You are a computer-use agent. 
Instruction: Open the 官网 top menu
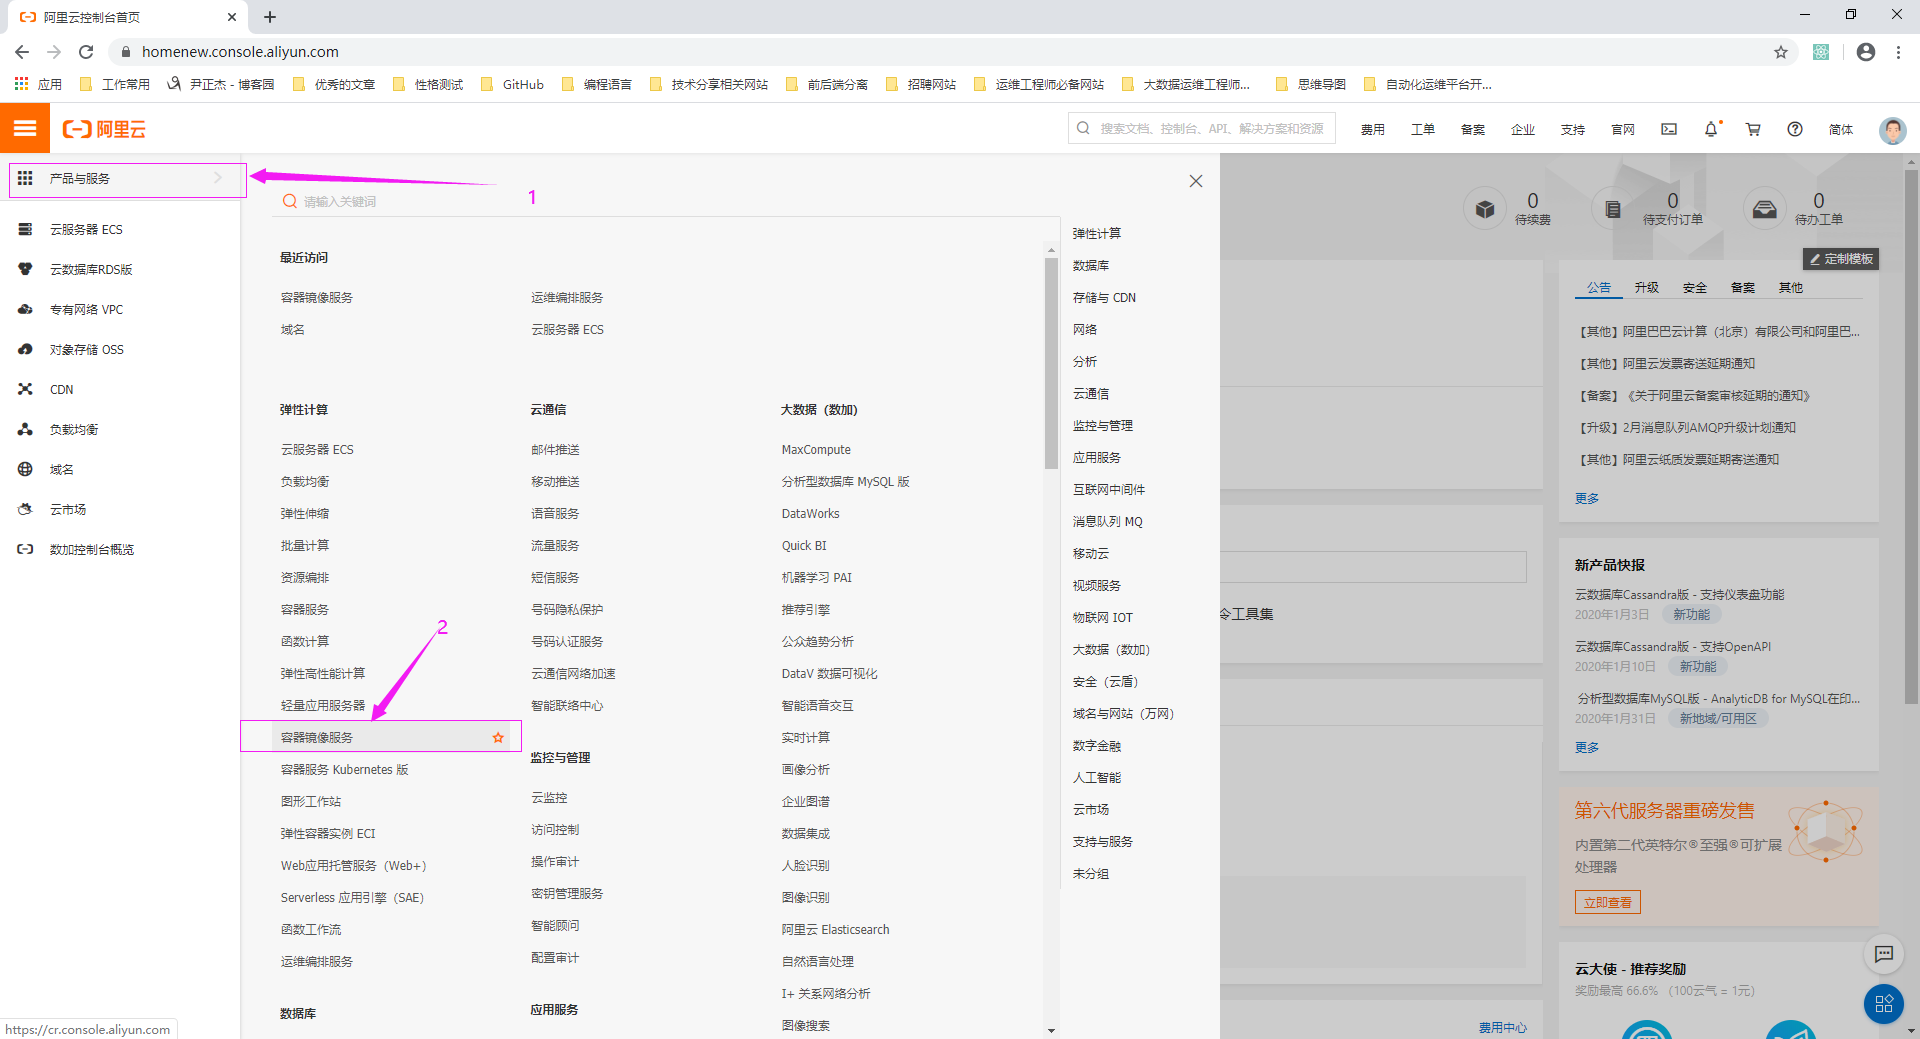click(1623, 130)
